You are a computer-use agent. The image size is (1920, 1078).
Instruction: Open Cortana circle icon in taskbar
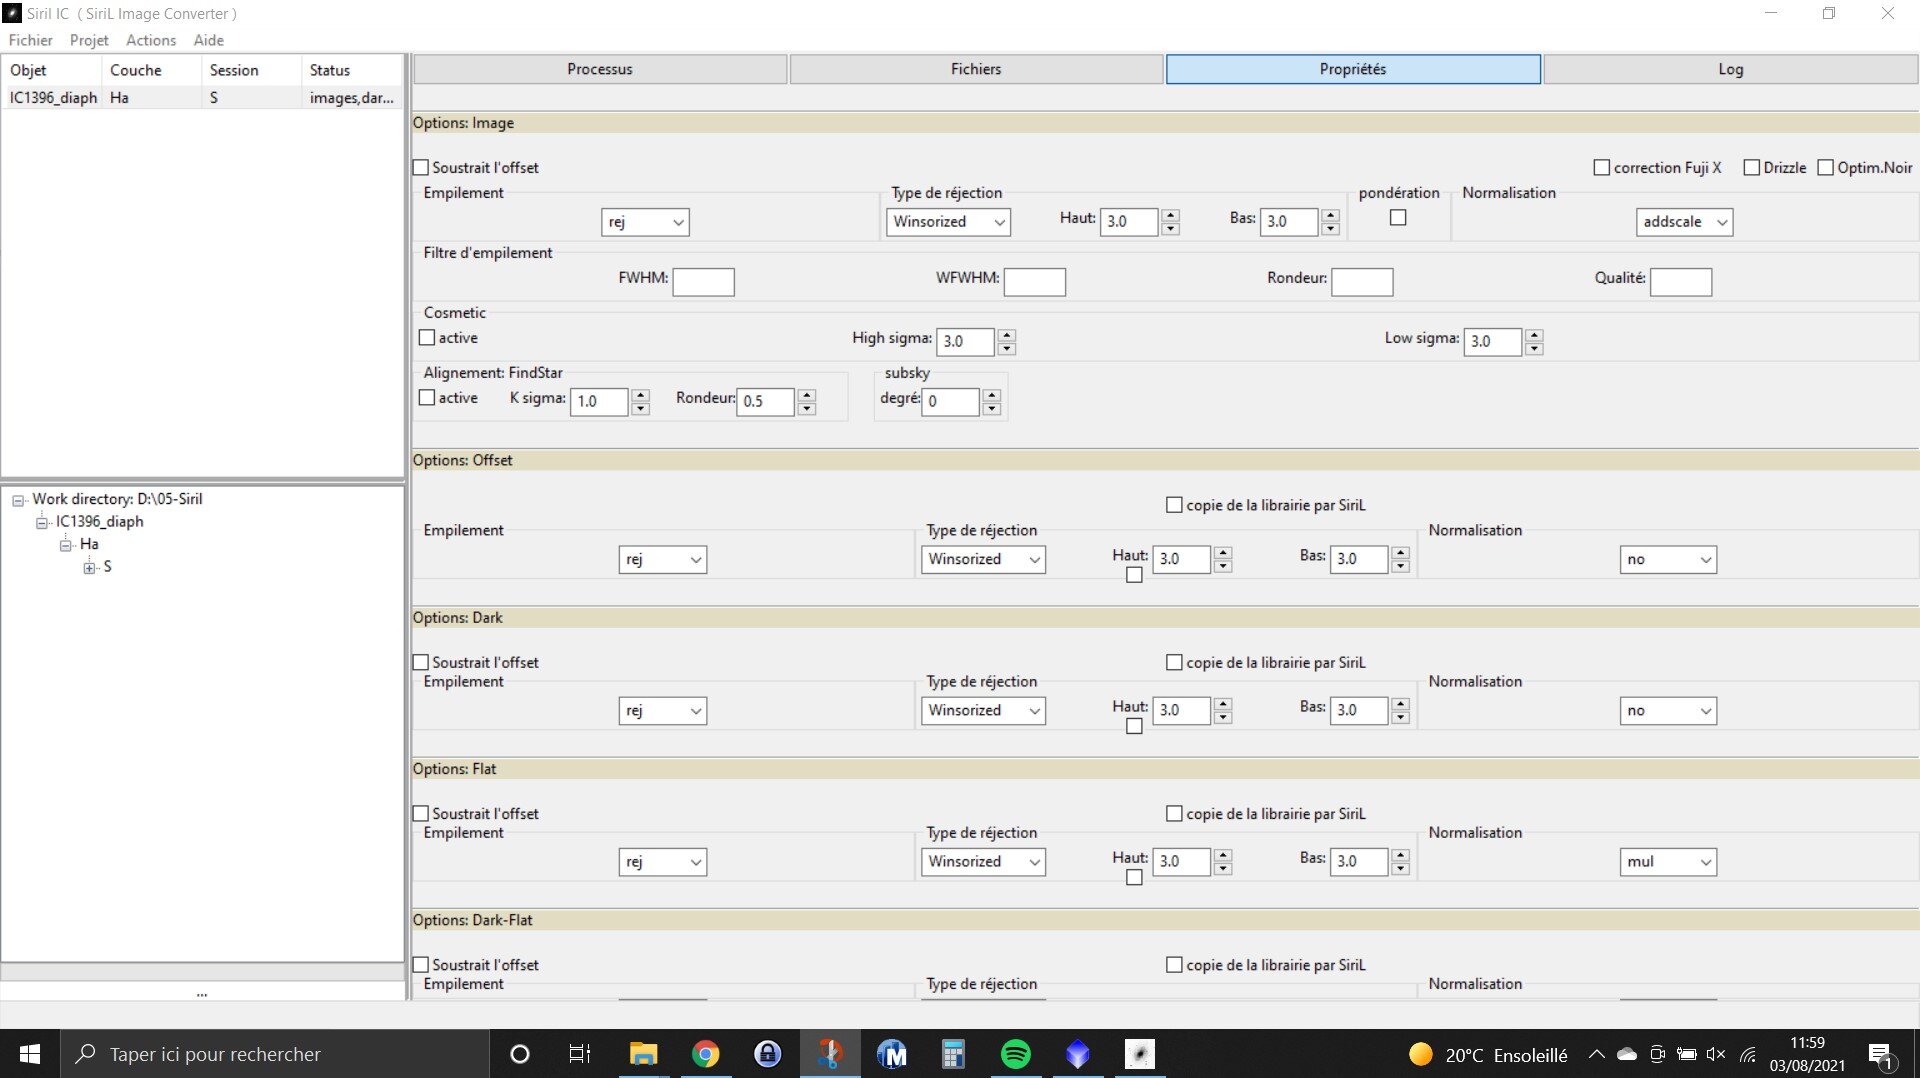tap(520, 1054)
